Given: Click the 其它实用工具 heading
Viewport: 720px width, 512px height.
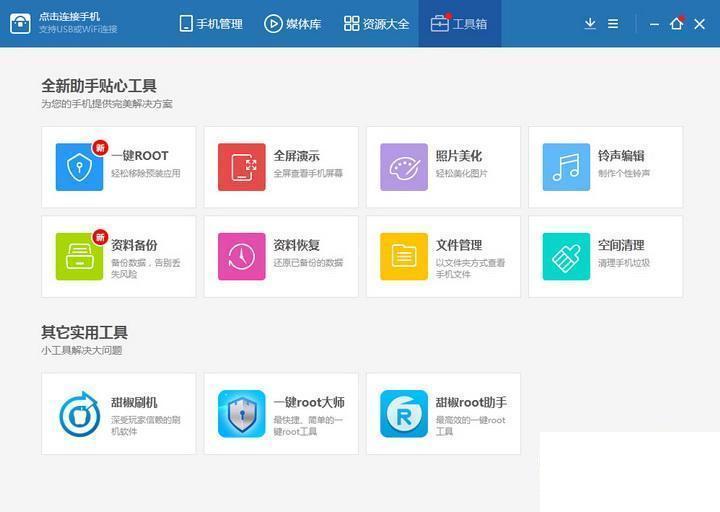Looking at the screenshot, I should point(84,332).
